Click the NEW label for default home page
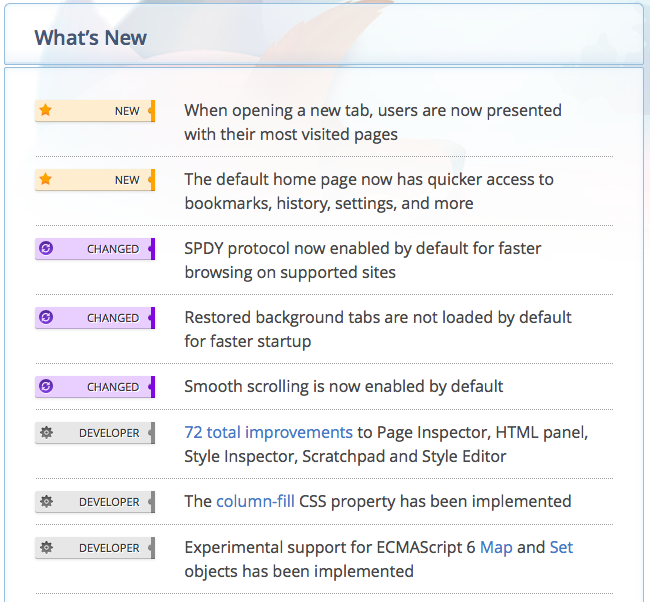Screen dimensions: 650x602 pos(127,180)
